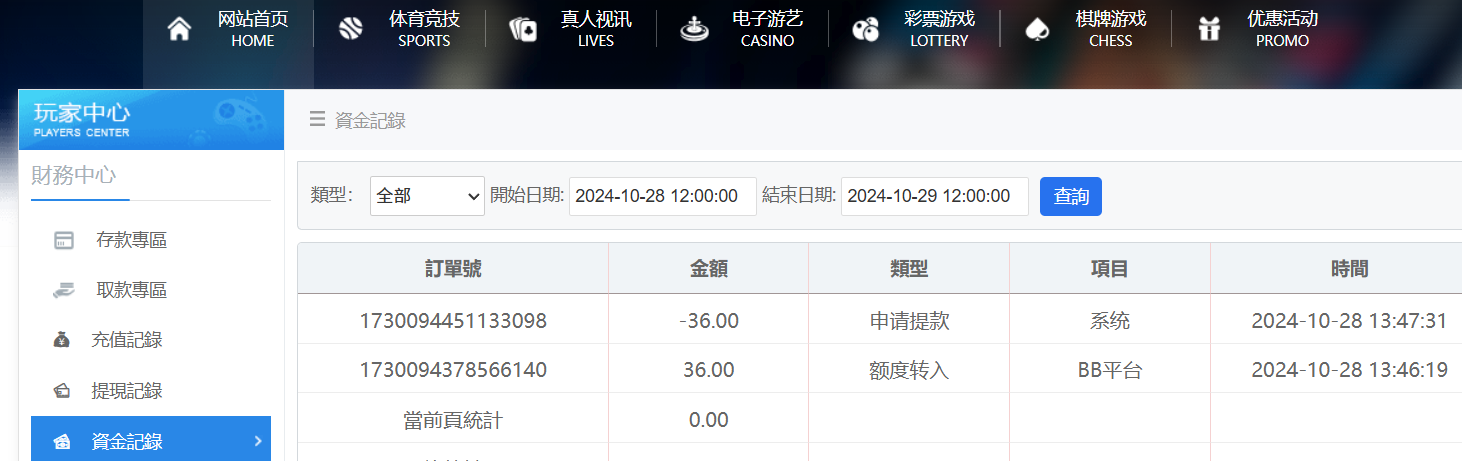1462x461 pixels.
Task: Expand the 資金記錄 sidebar chevron
Action: point(257,441)
